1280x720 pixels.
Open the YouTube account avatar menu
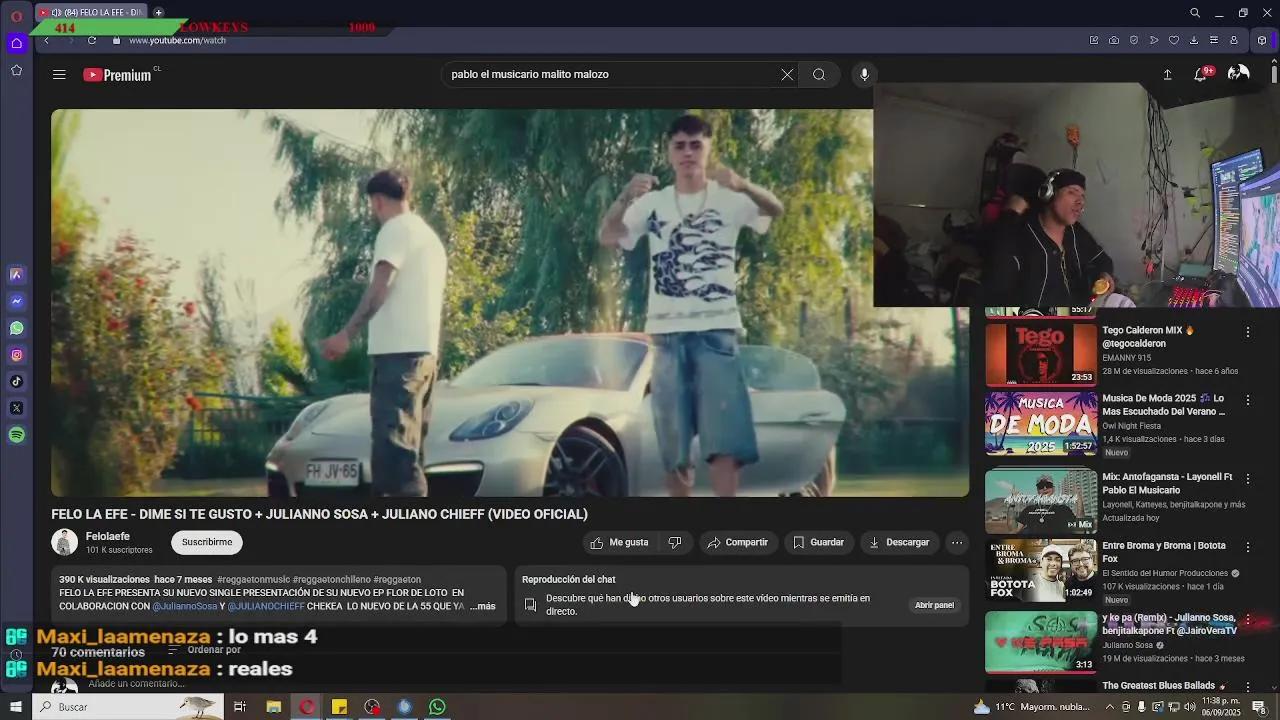click(x=1238, y=74)
